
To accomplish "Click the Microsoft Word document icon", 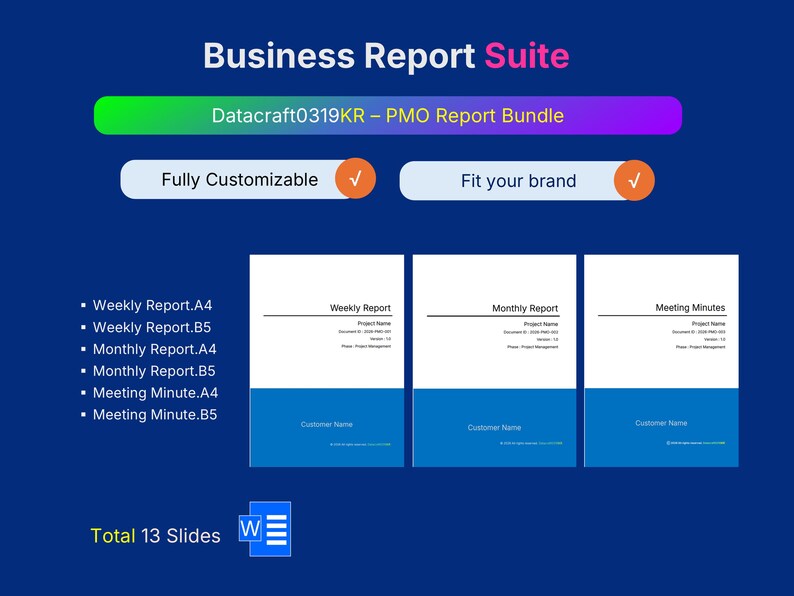I will [265, 529].
